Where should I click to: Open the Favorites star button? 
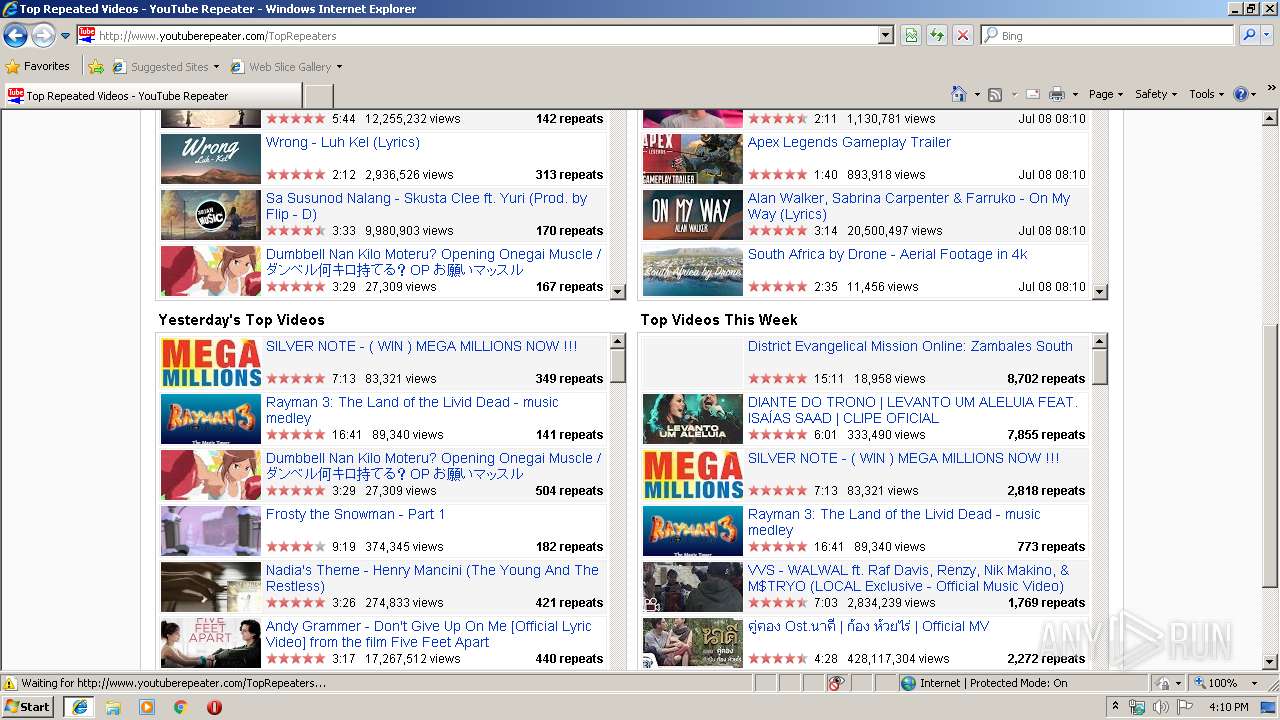coord(38,66)
